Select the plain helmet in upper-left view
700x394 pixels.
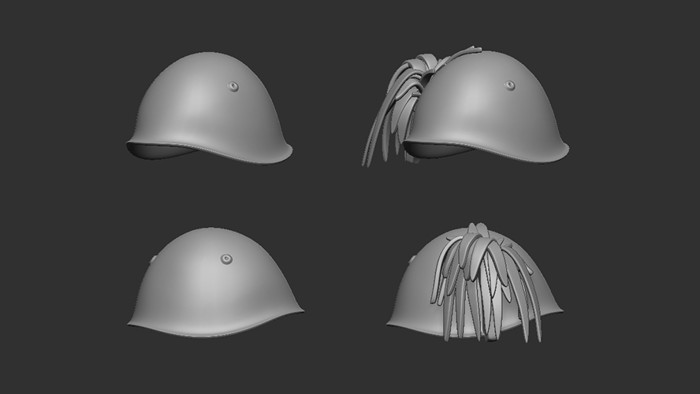(209, 108)
